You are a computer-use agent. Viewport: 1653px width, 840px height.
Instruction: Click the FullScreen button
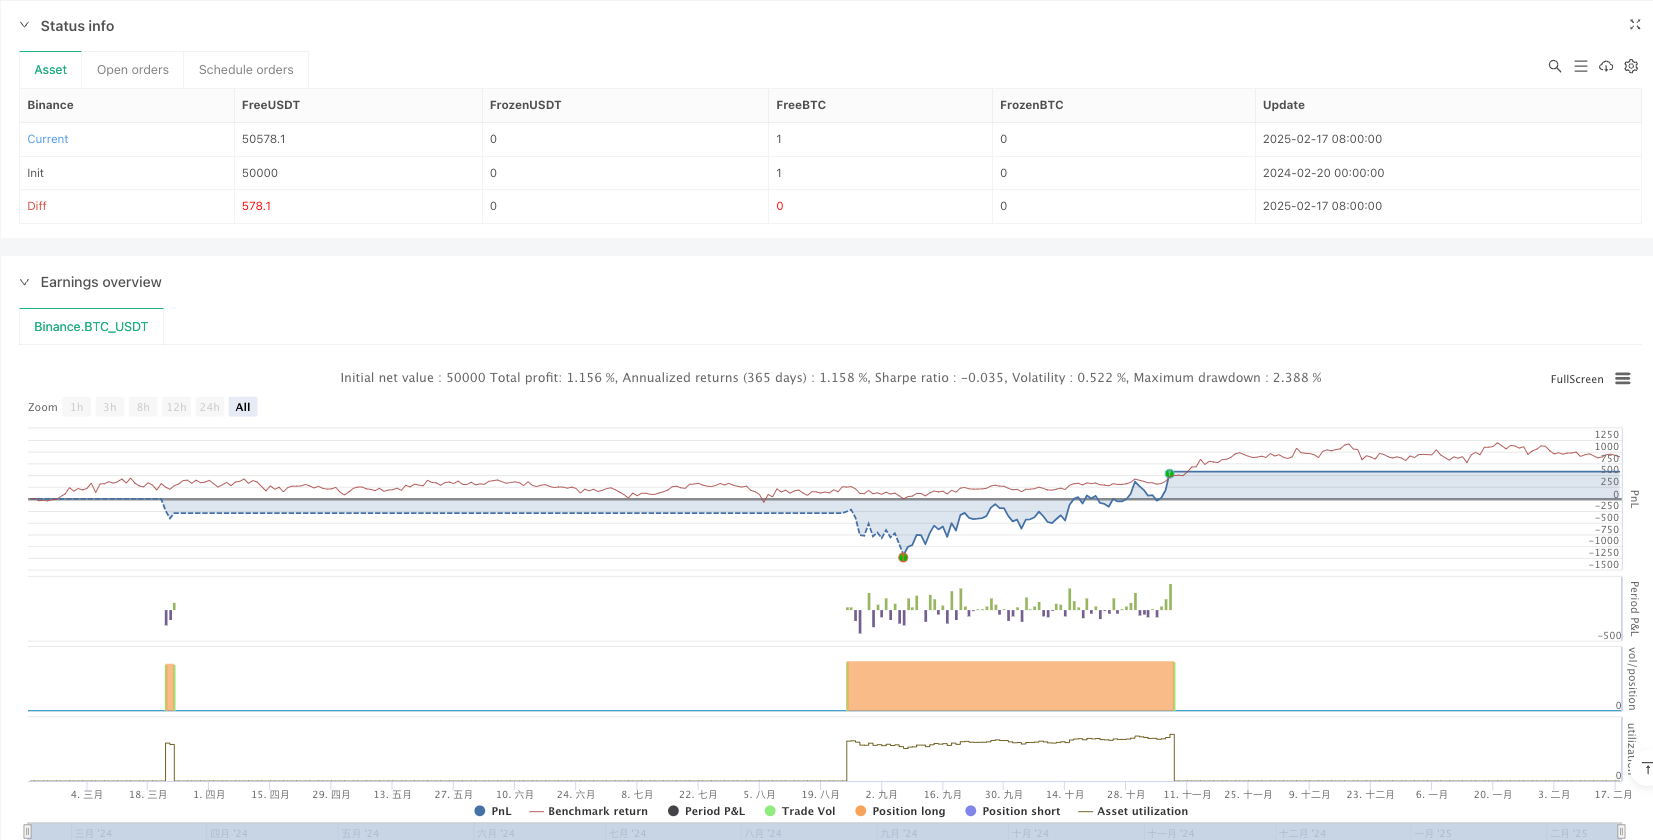[1577, 379]
